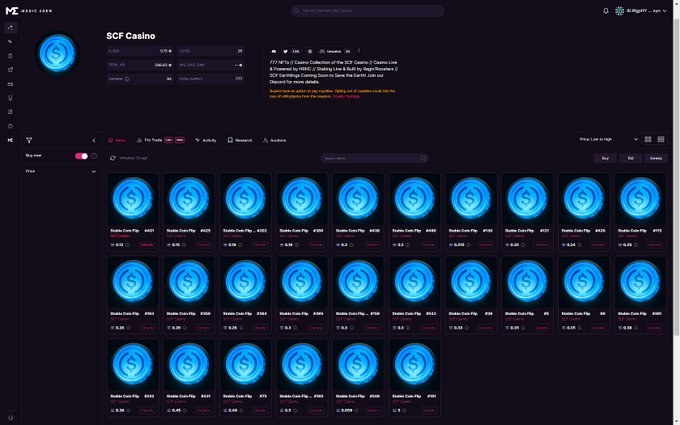
Task: Open the collection's Twitter icon
Action: pos(285,51)
